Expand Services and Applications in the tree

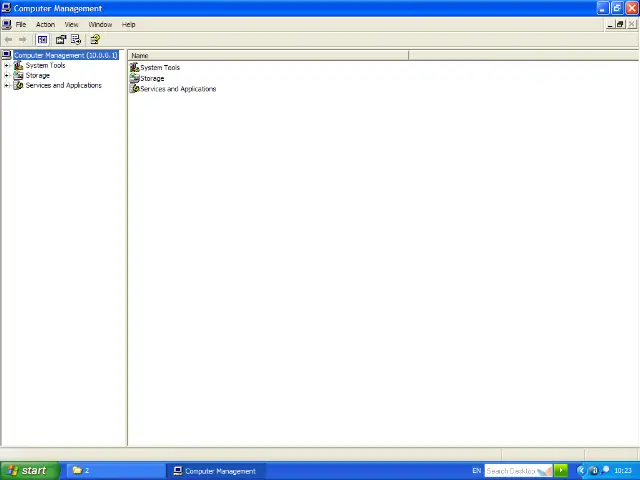[x=6, y=85]
